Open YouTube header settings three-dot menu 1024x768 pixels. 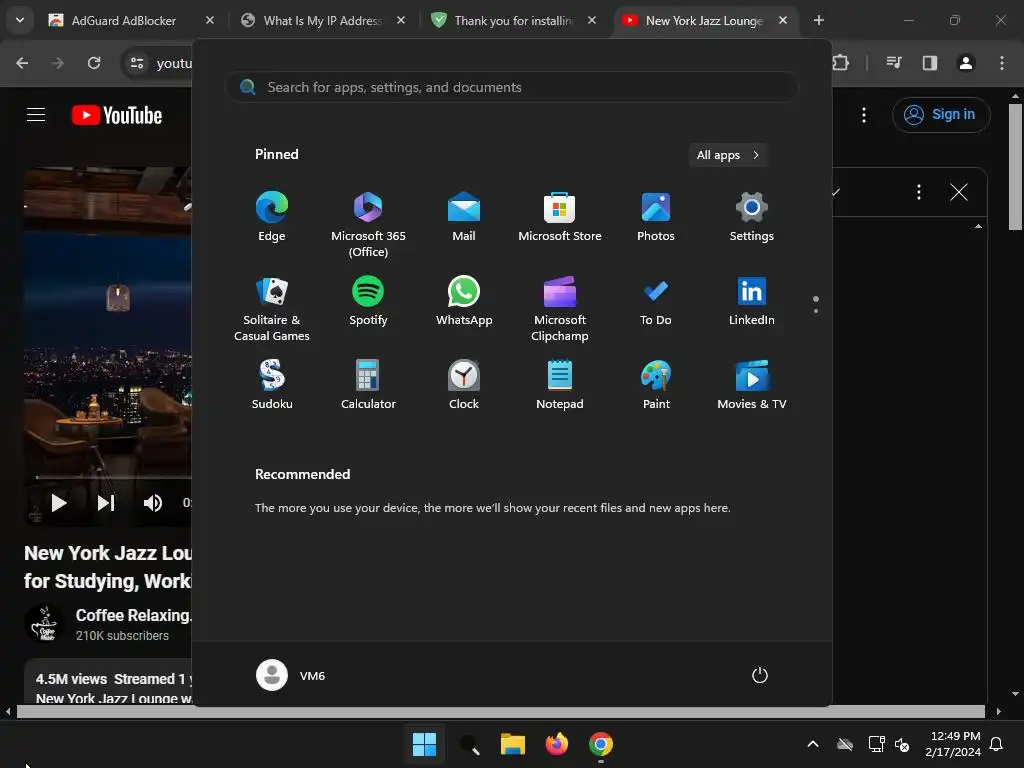(x=864, y=115)
